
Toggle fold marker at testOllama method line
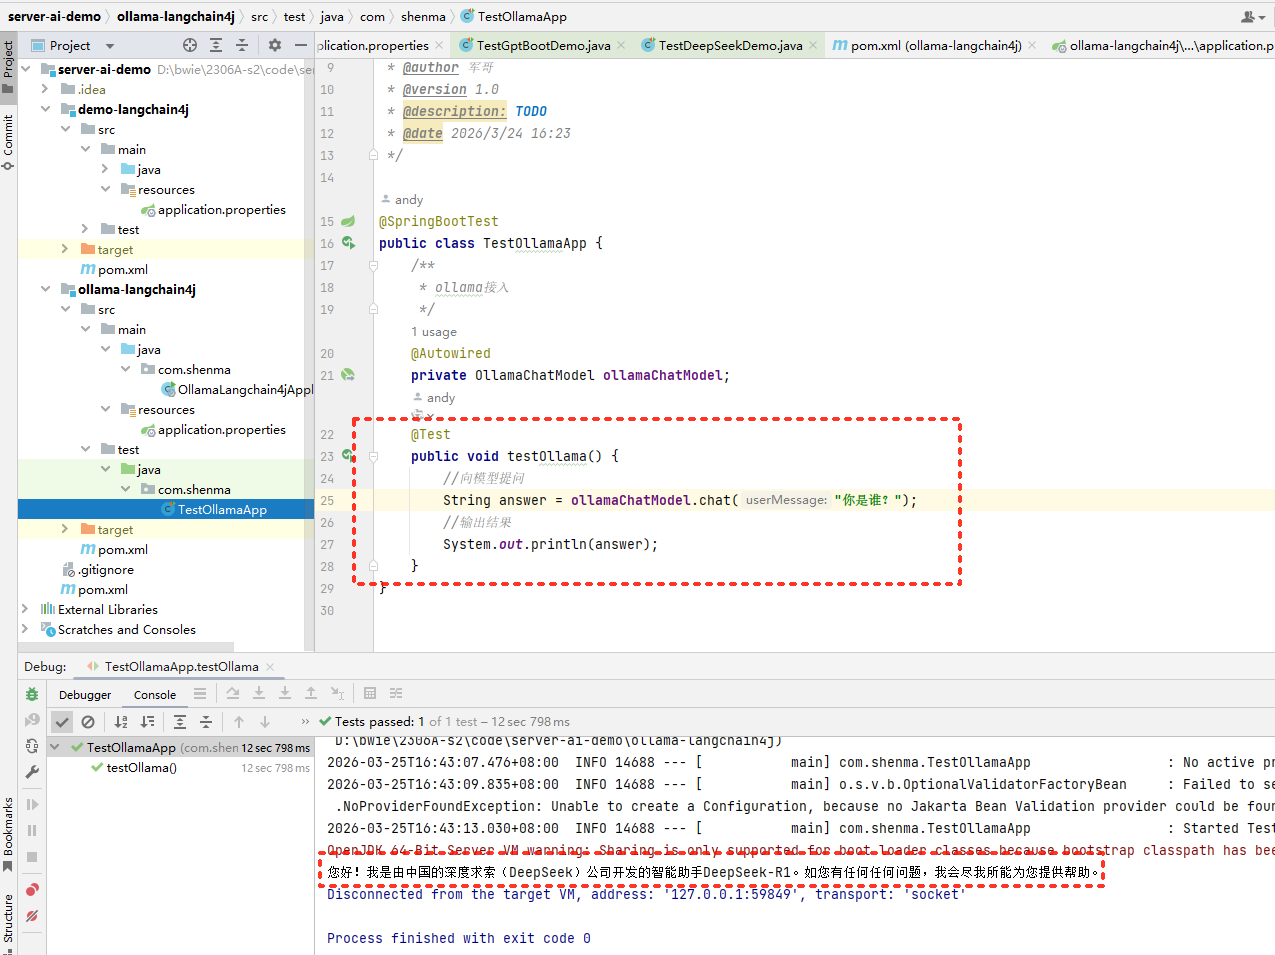(373, 456)
